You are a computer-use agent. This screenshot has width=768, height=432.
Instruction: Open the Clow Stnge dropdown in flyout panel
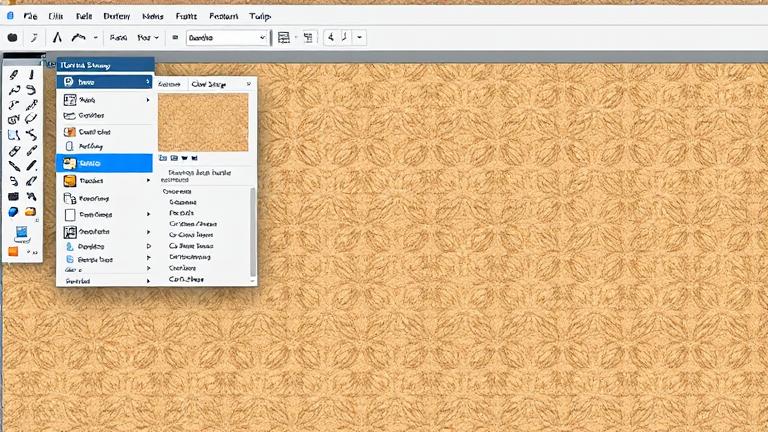(x=221, y=84)
